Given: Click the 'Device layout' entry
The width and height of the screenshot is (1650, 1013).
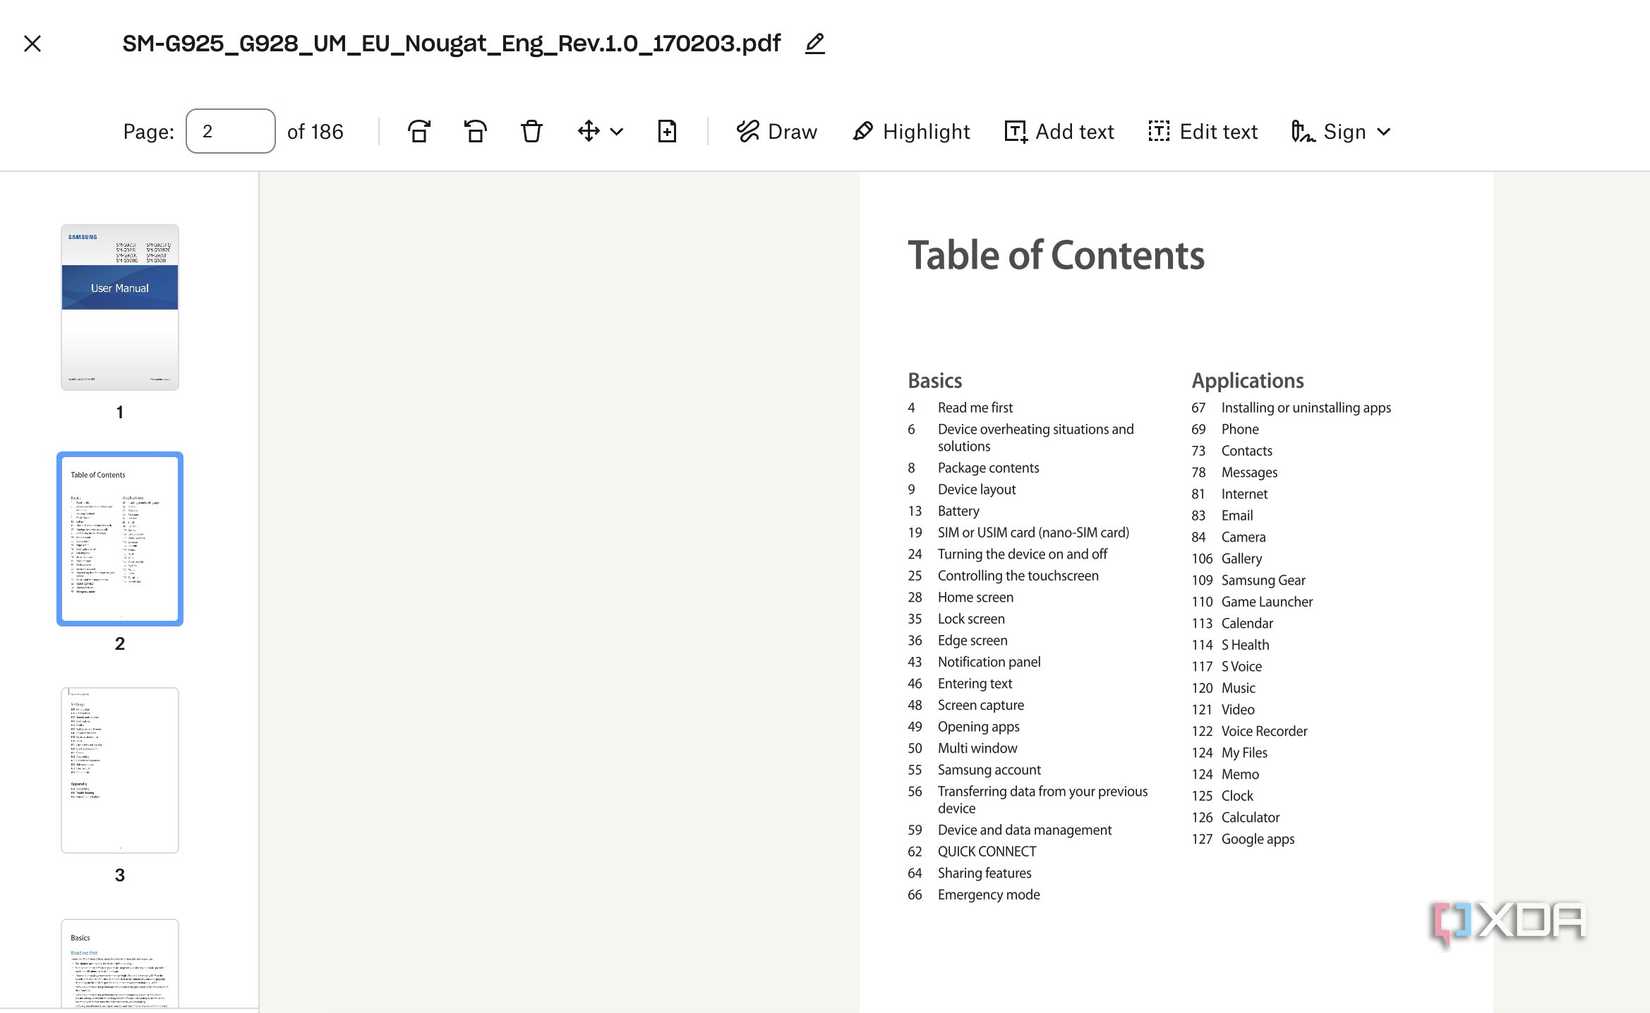Looking at the screenshot, I should pyautogui.click(x=976, y=490).
